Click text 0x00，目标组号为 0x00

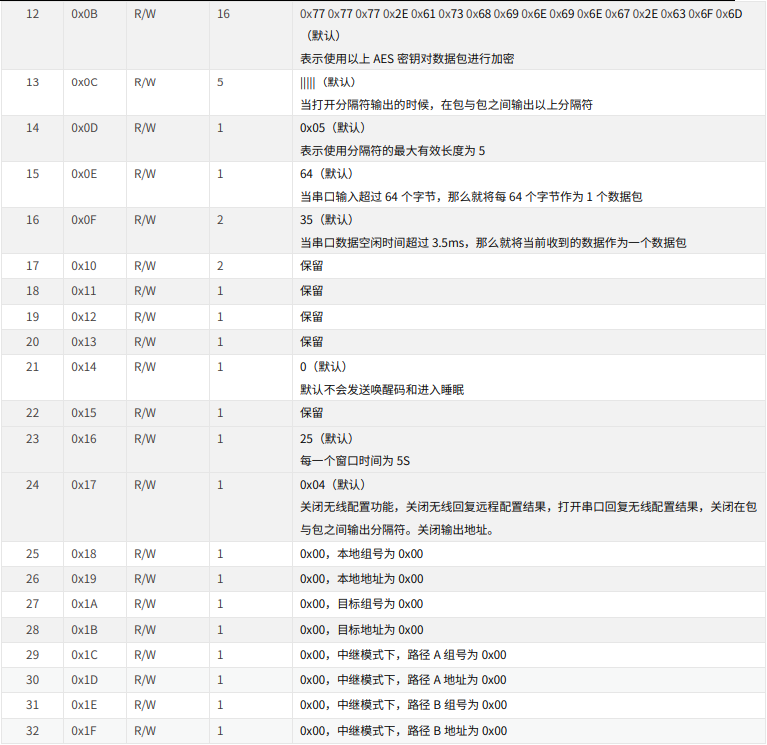[361, 604]
